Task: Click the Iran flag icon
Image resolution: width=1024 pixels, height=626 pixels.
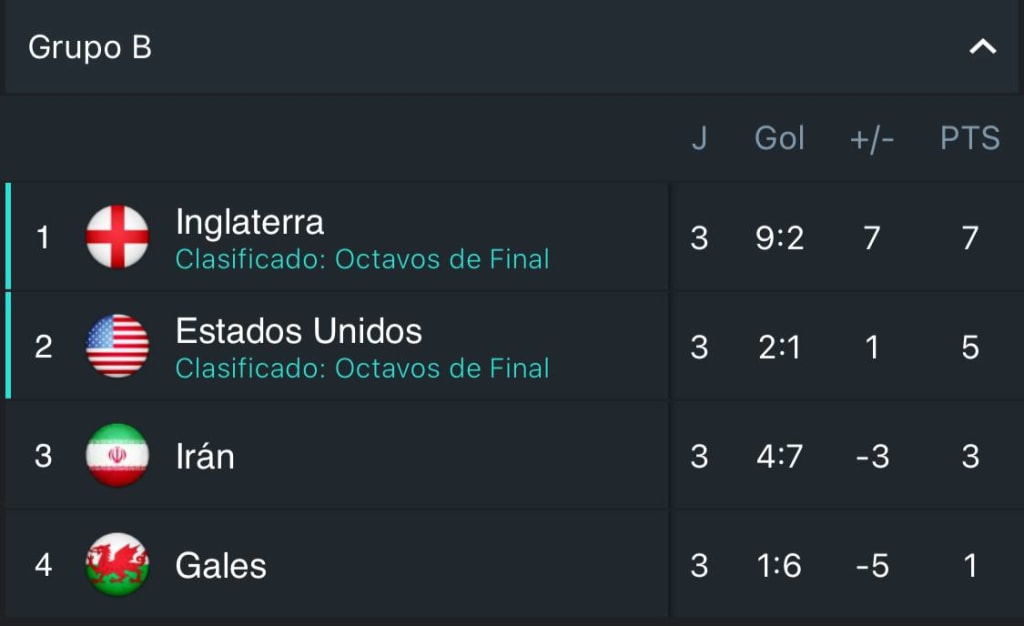Action: click(x=118, y=456)
